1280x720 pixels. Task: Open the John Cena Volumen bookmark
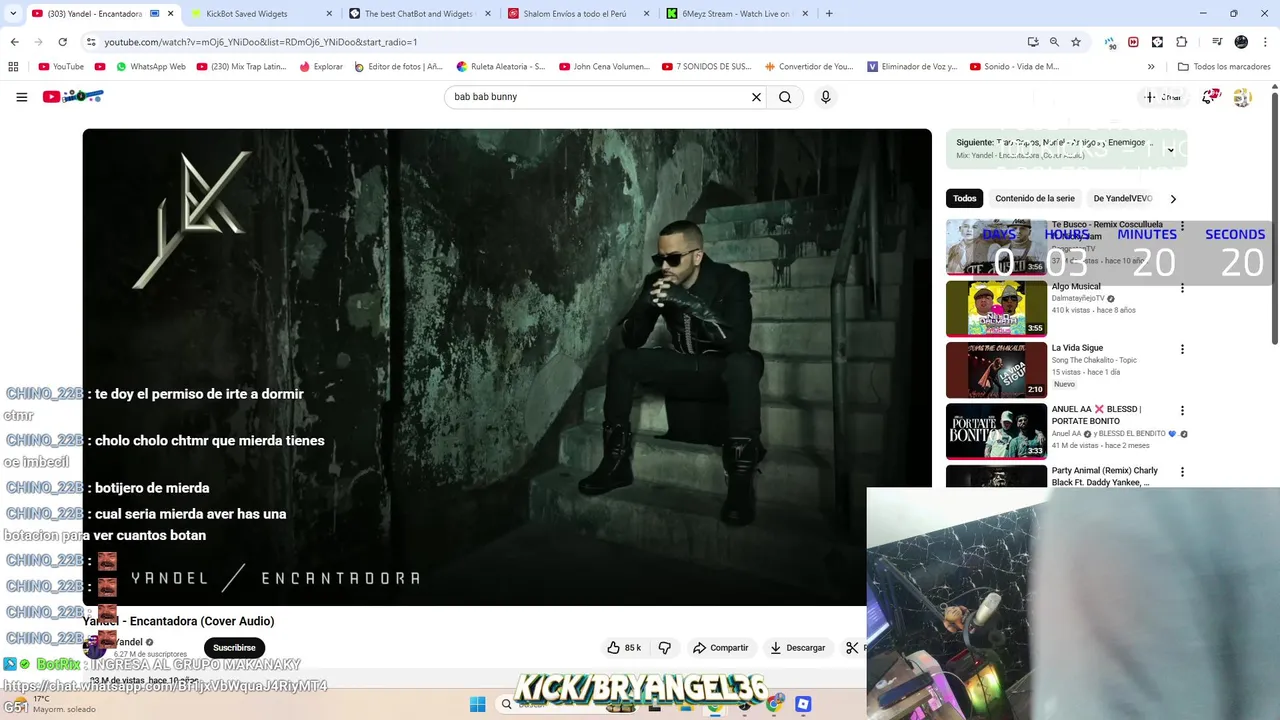pos(604,67)
